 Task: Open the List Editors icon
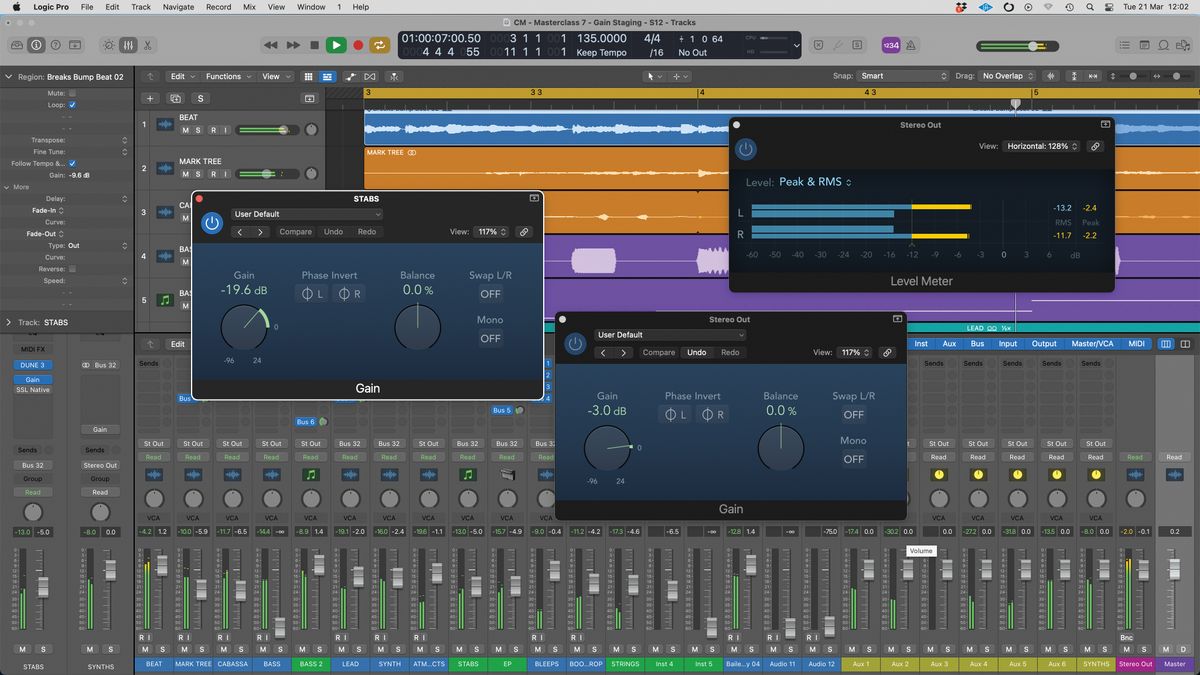tap(1124, 45)
